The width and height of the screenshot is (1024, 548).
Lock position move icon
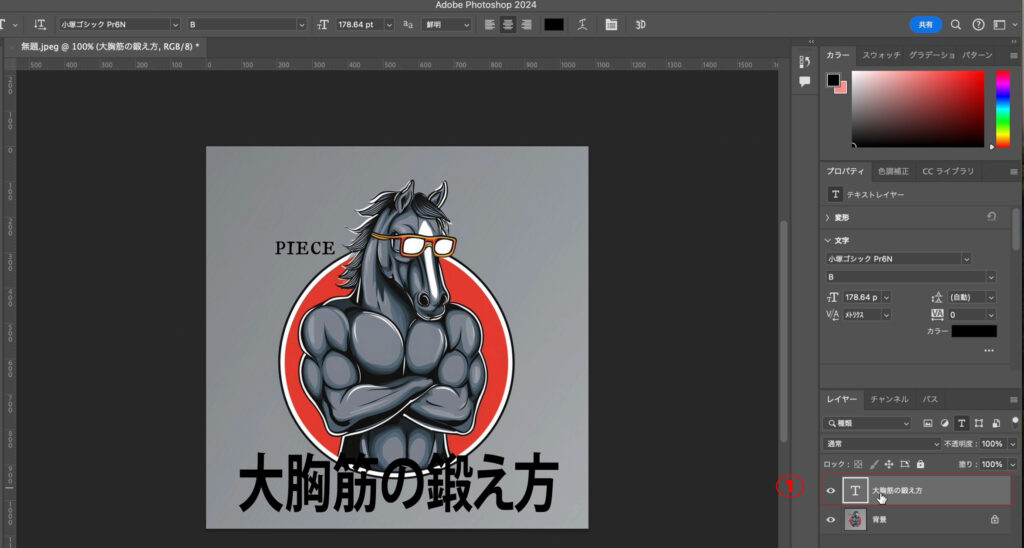coord(889,464)
